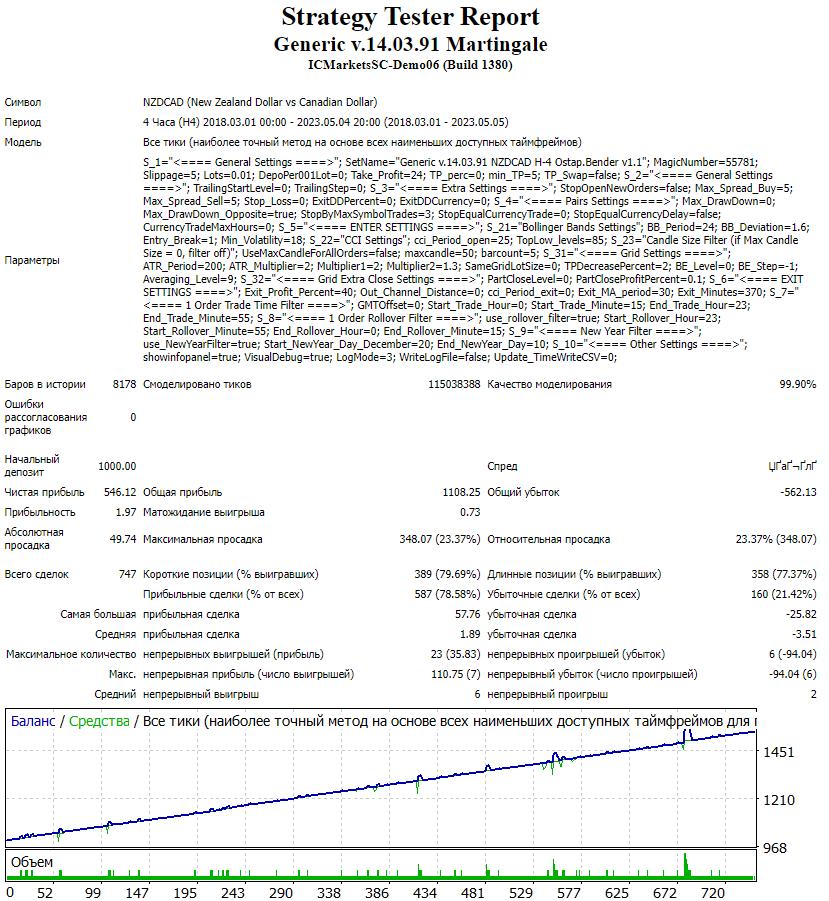Image resolution: width=829 pixels, height=901 pixels.
Task: Click the 'Чистая прибыль' label
Action: pyautogui.click(x=44, y=492)
